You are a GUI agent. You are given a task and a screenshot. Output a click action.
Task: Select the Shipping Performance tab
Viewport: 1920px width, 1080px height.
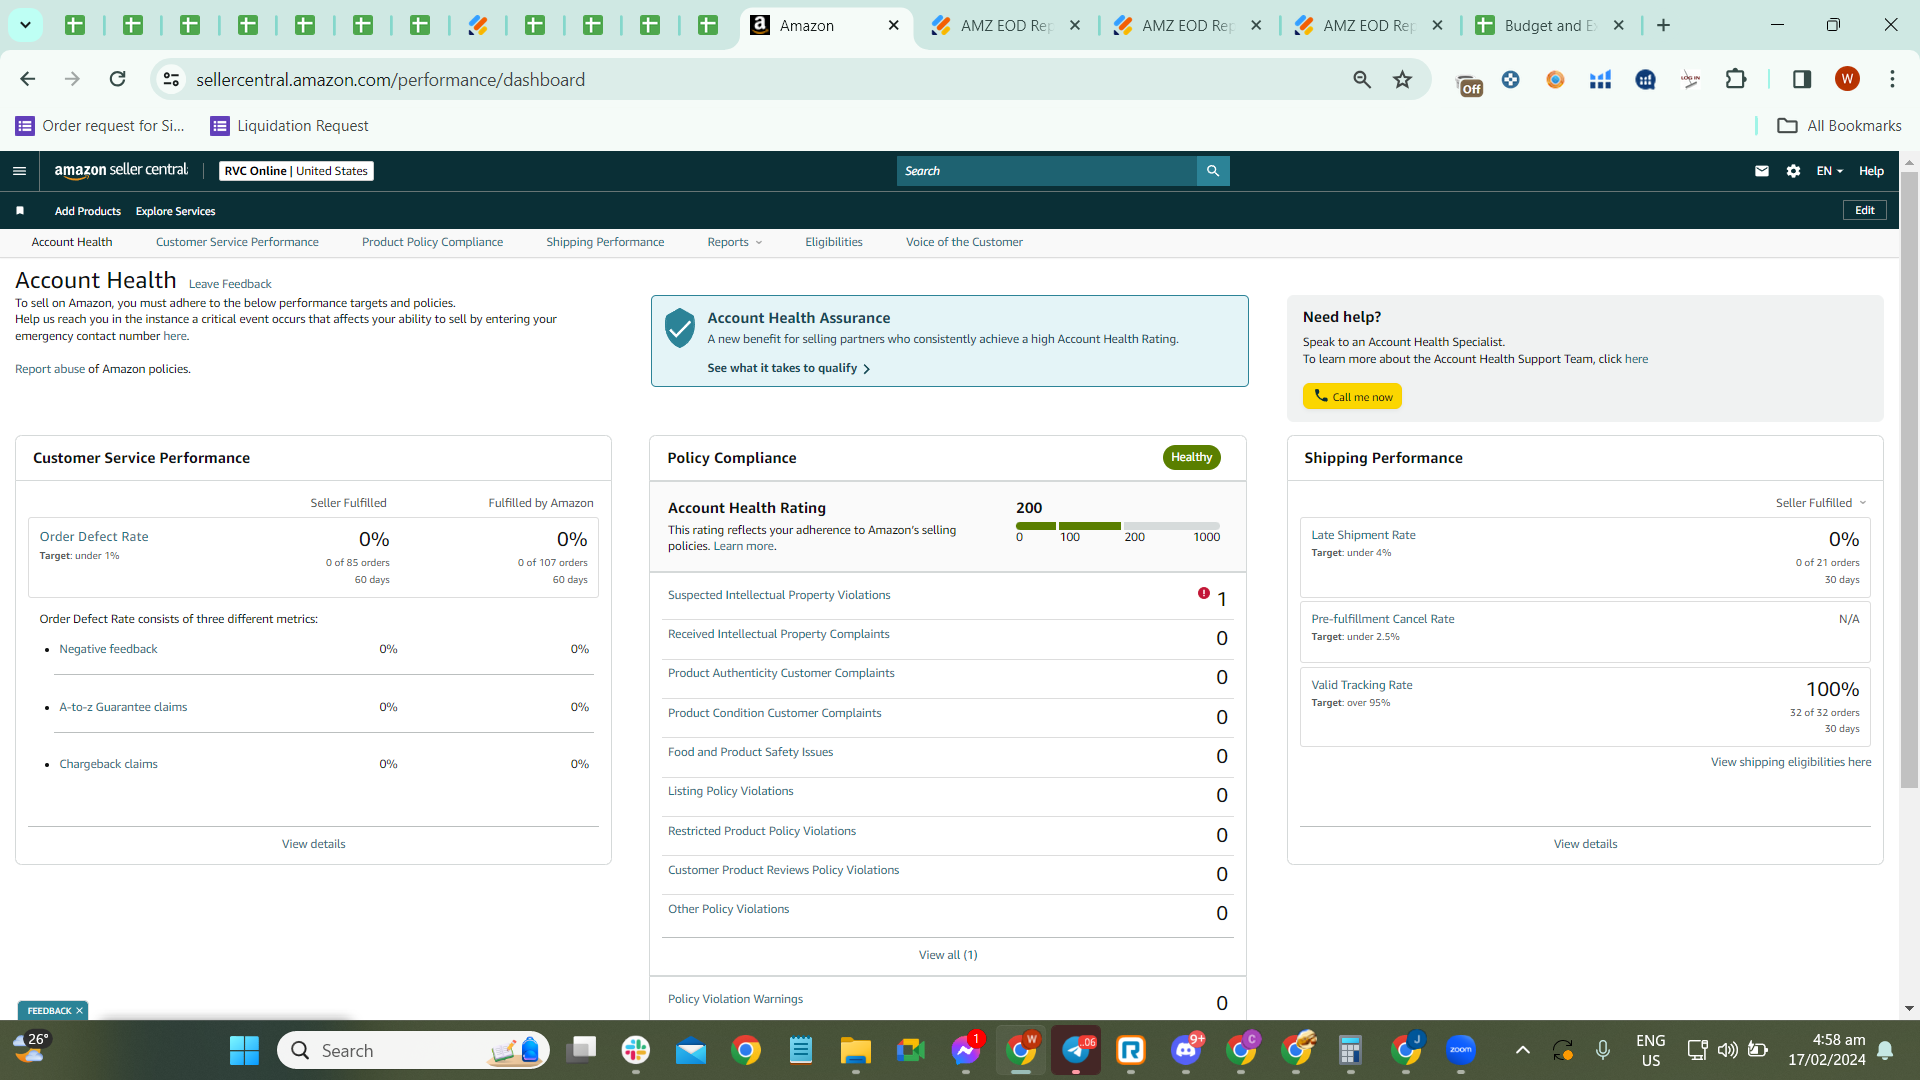pyautogui.click(x=605, y=242)
